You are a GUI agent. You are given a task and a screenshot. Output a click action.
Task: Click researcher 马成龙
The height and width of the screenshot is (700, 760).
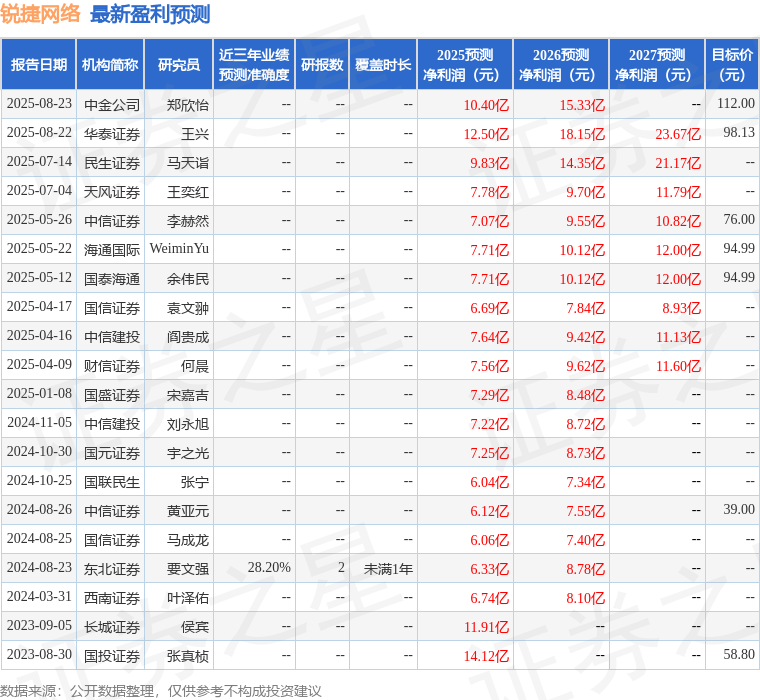click(188, 541)
